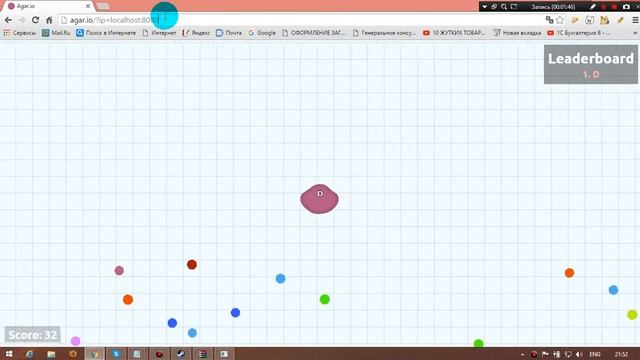This screenshot has width=640, height=360.
Task: Open the recorder dropdown arrow
Action: [x=484, y=7]
